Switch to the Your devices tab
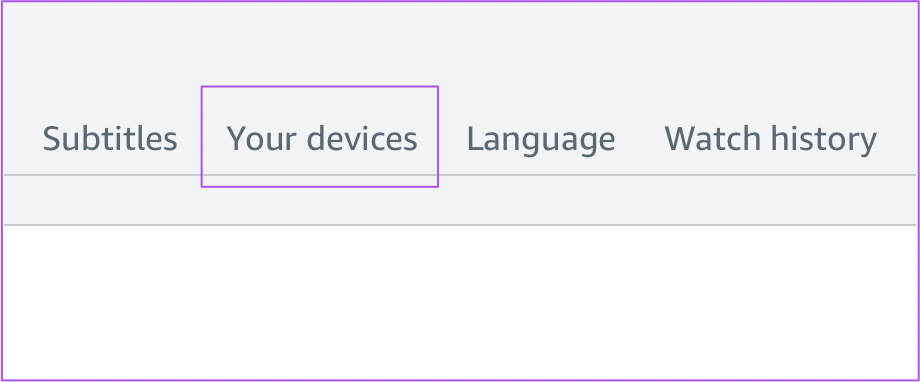 [x=322, y=140]
